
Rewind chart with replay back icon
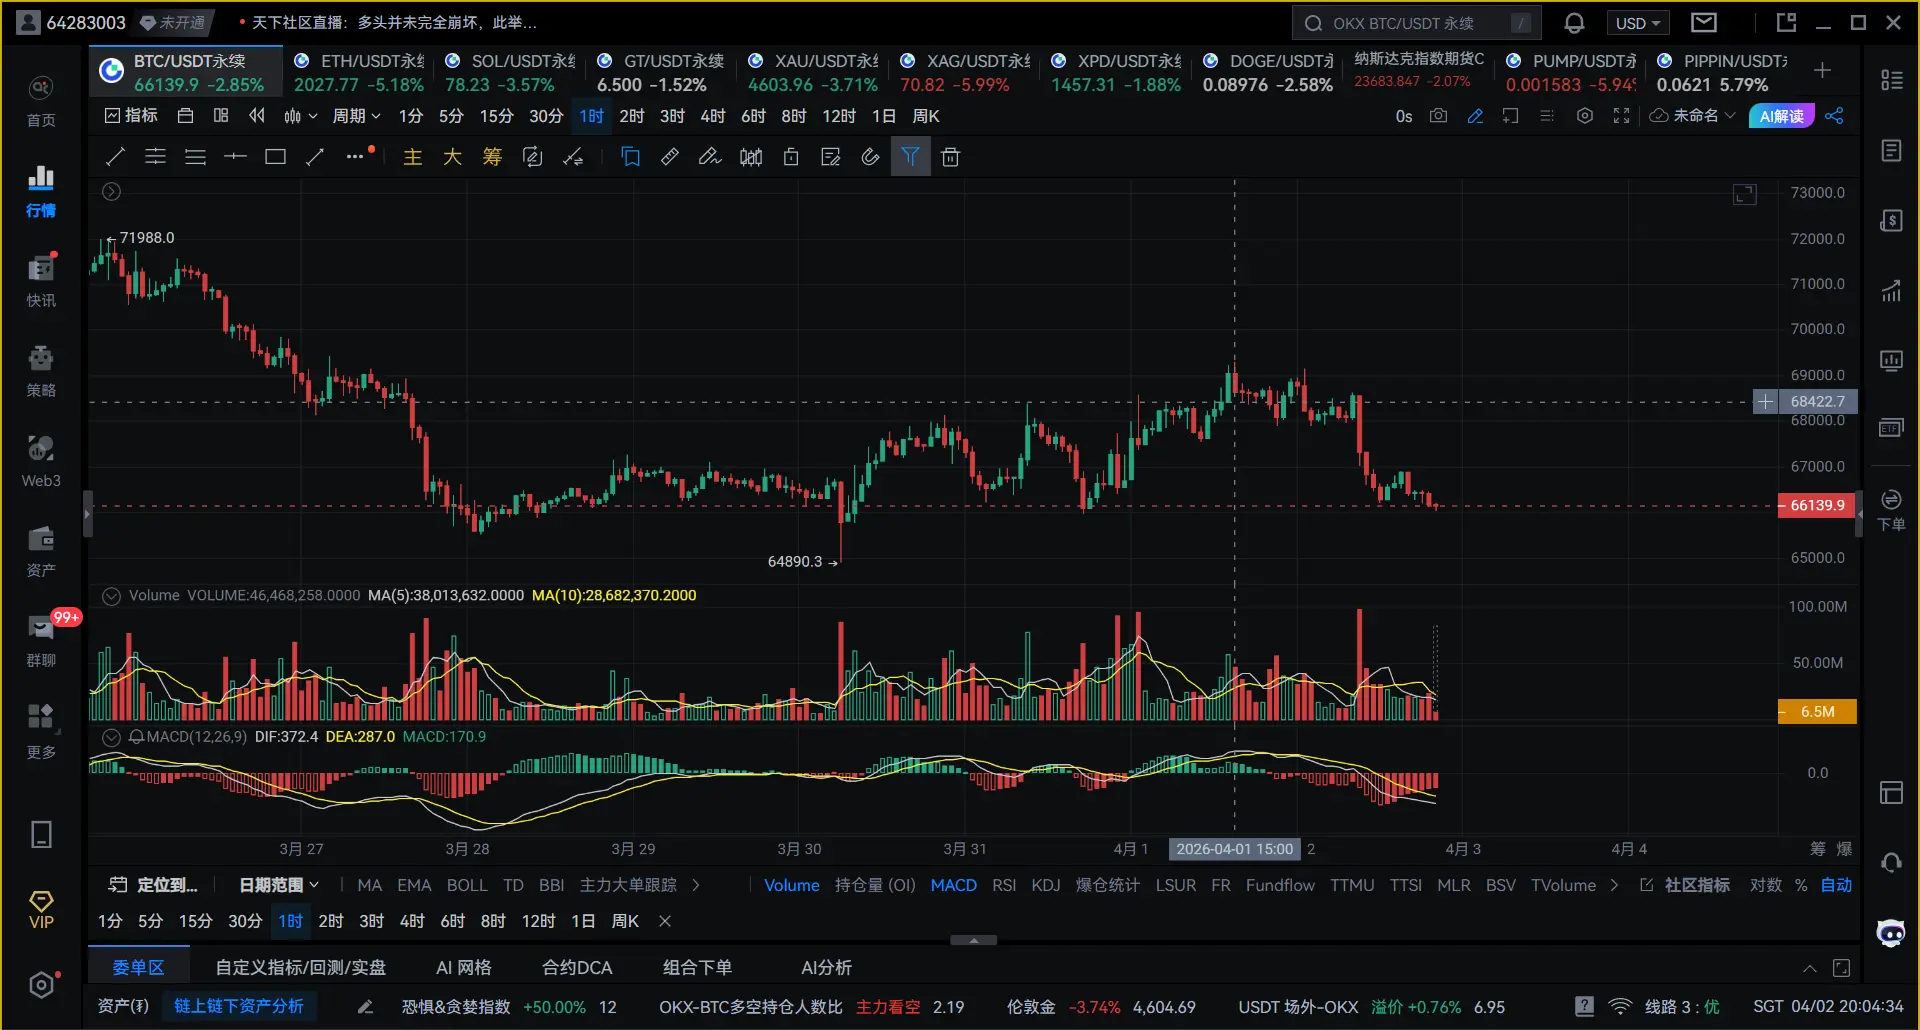click(257, 116)
